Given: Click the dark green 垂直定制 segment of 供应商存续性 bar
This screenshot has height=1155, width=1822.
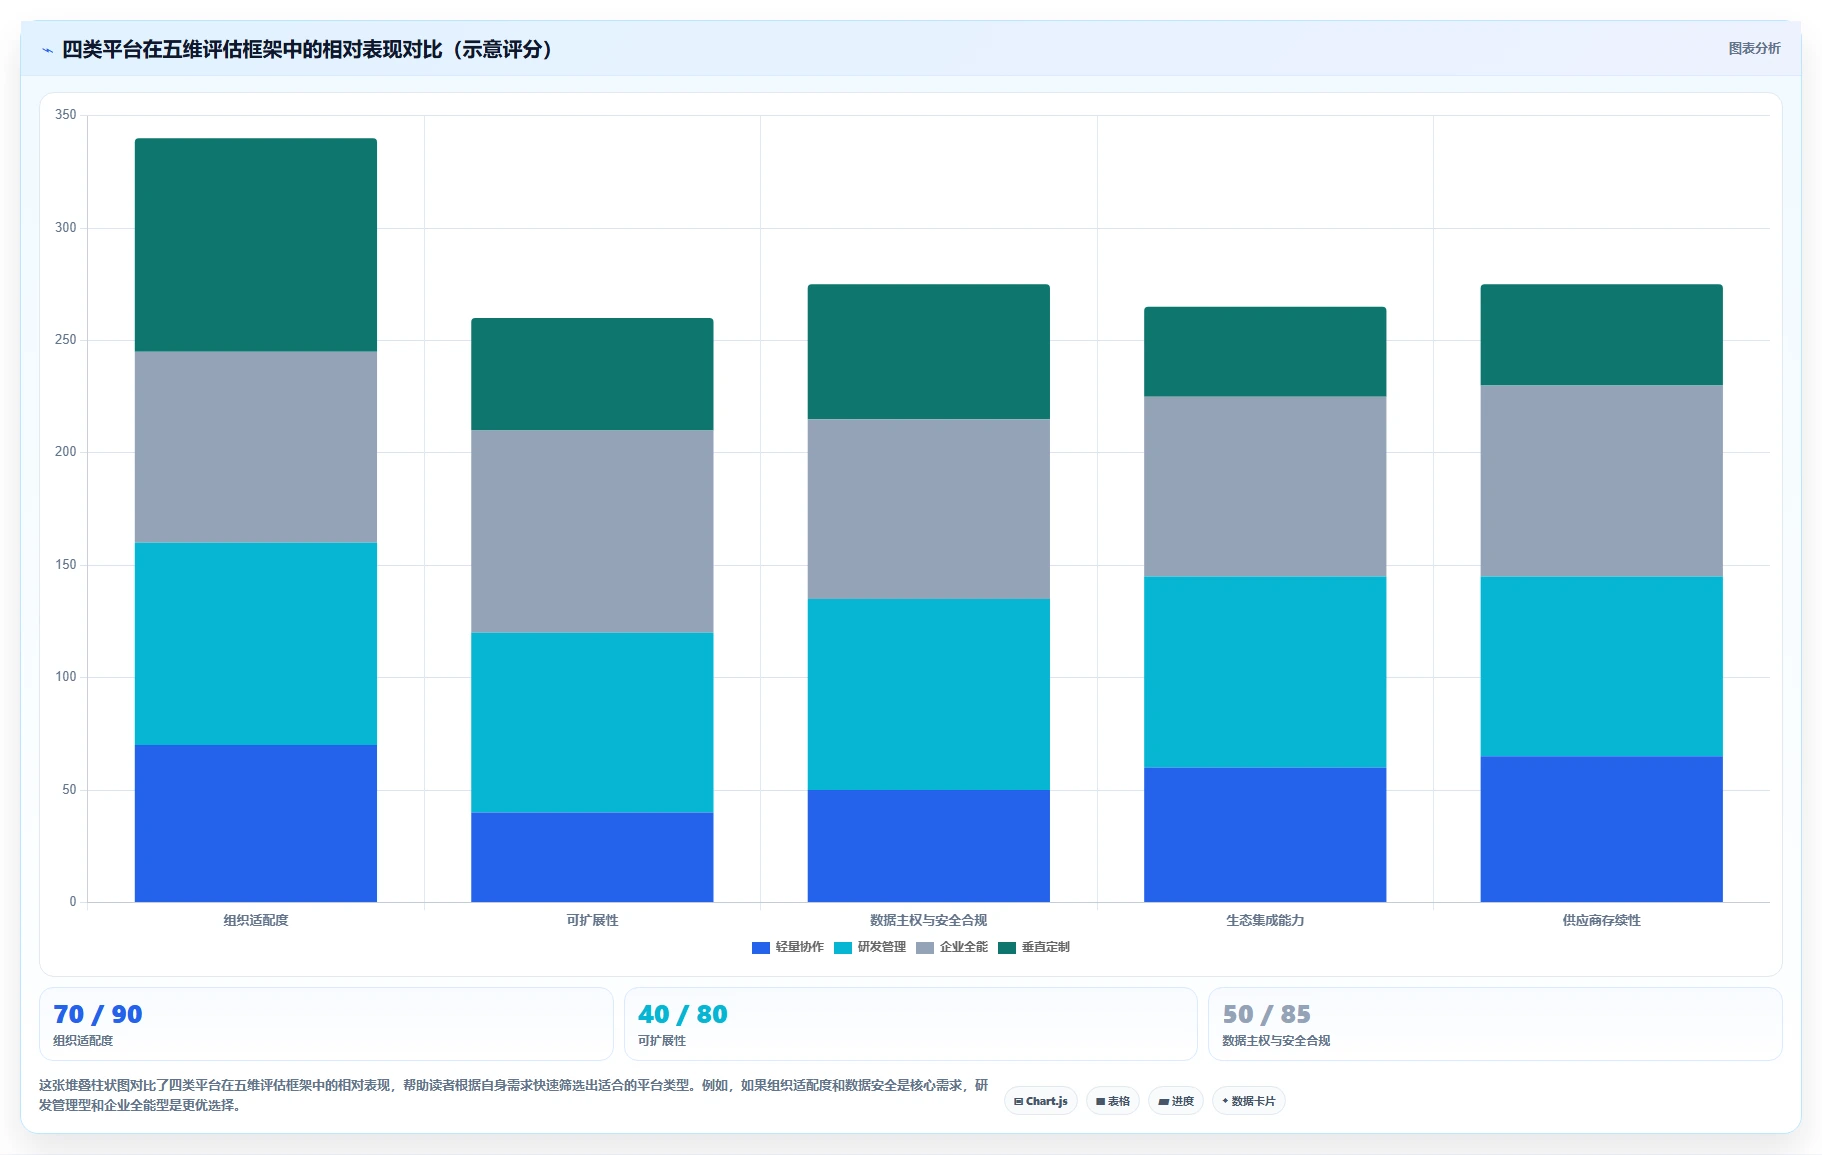Looking at the screenshot, I should coord(1602,335).
